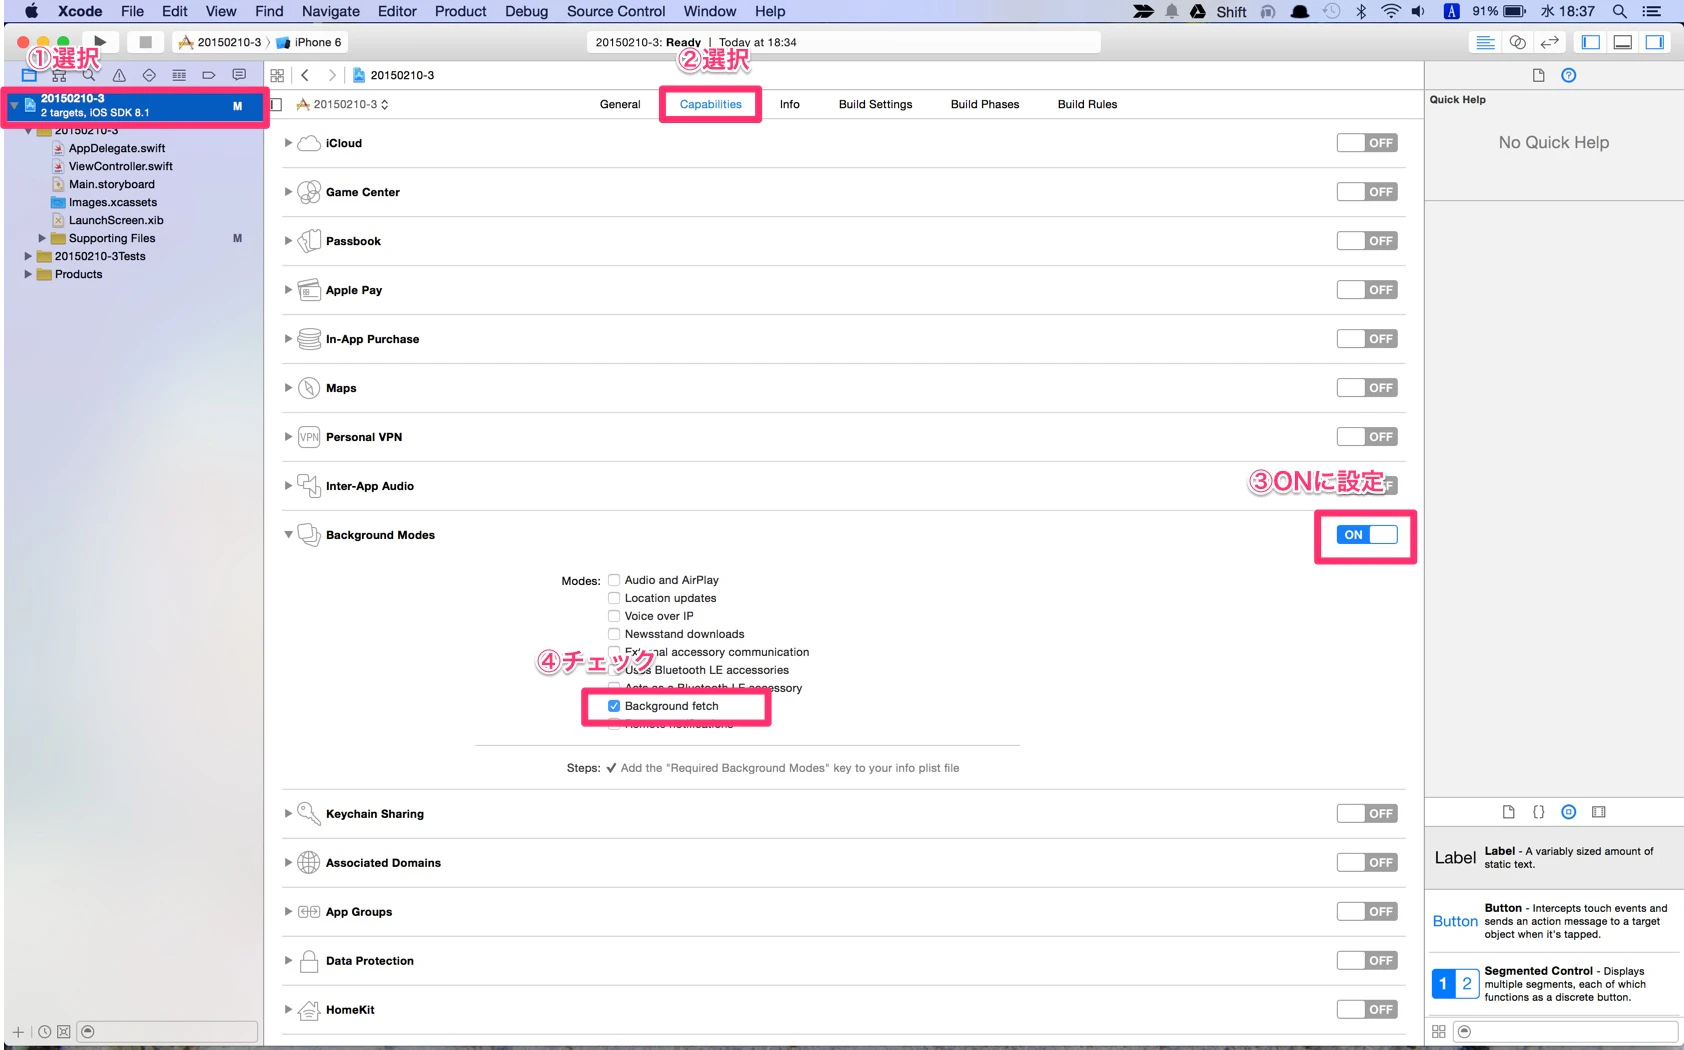Viewport: 1684px width, 1050px height.
Task: Select ViewController.swift in the navigator
Action: (x=120, y=166)
